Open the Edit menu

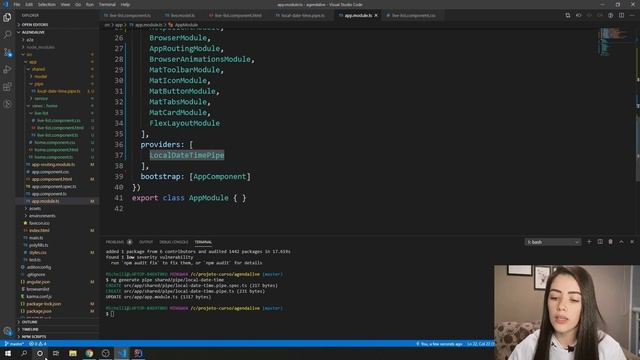pos(29,4)
